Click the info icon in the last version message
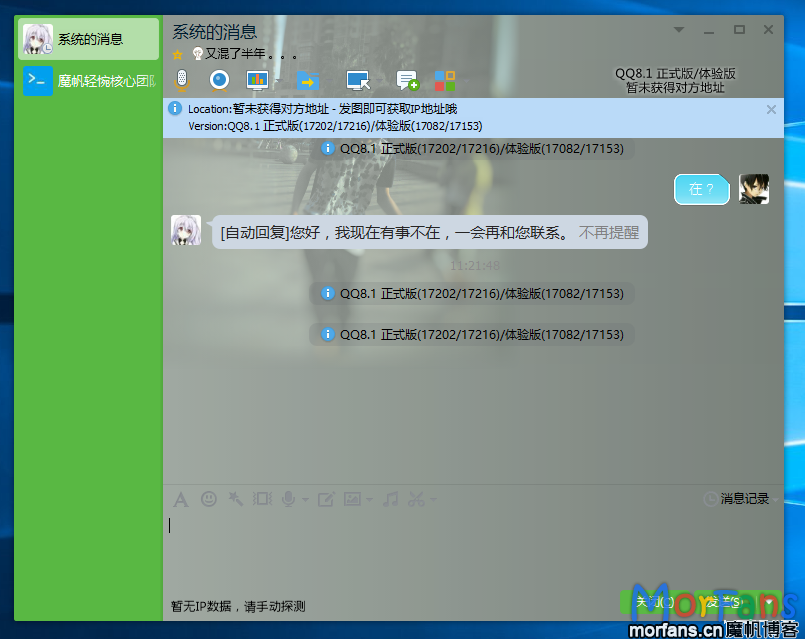Viewport: 805px width, 639px height. click(x=328, y=335)
